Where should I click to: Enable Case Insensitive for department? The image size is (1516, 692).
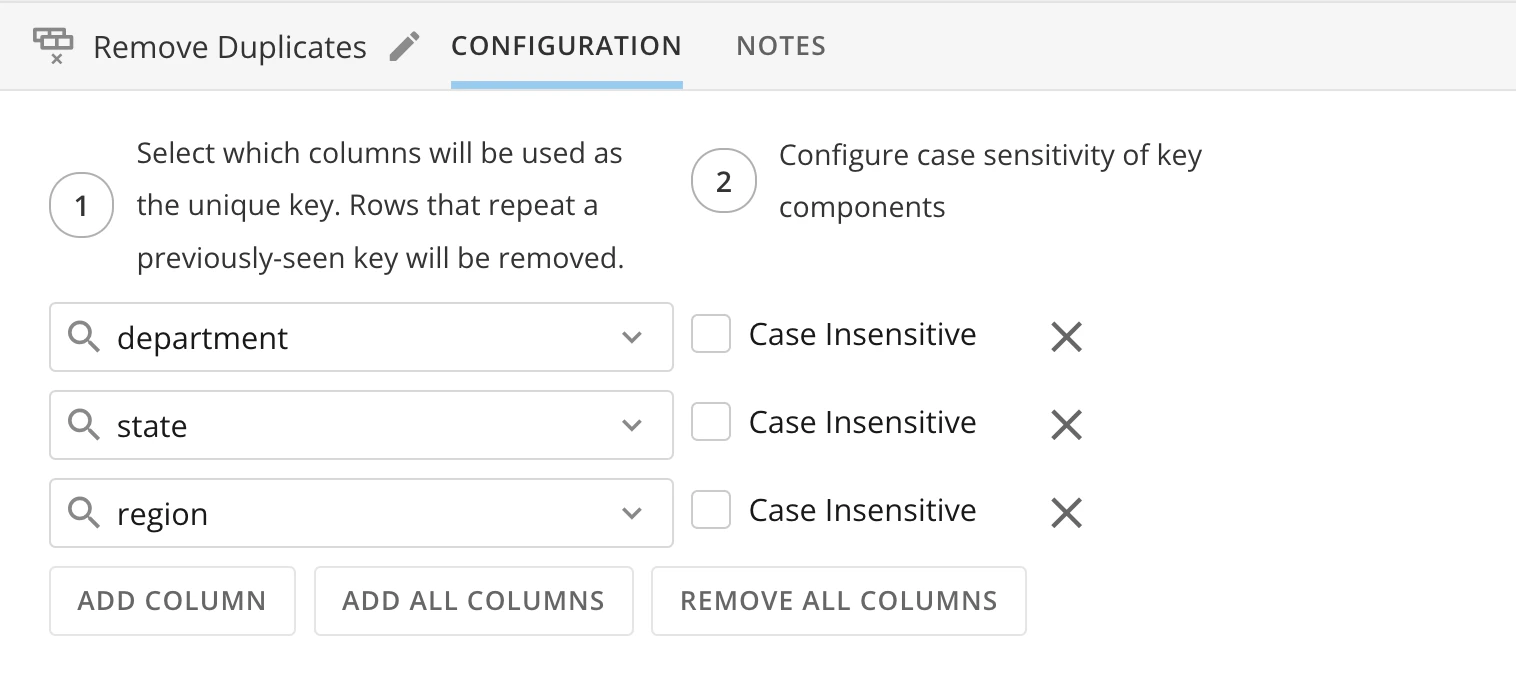point(711,334)
